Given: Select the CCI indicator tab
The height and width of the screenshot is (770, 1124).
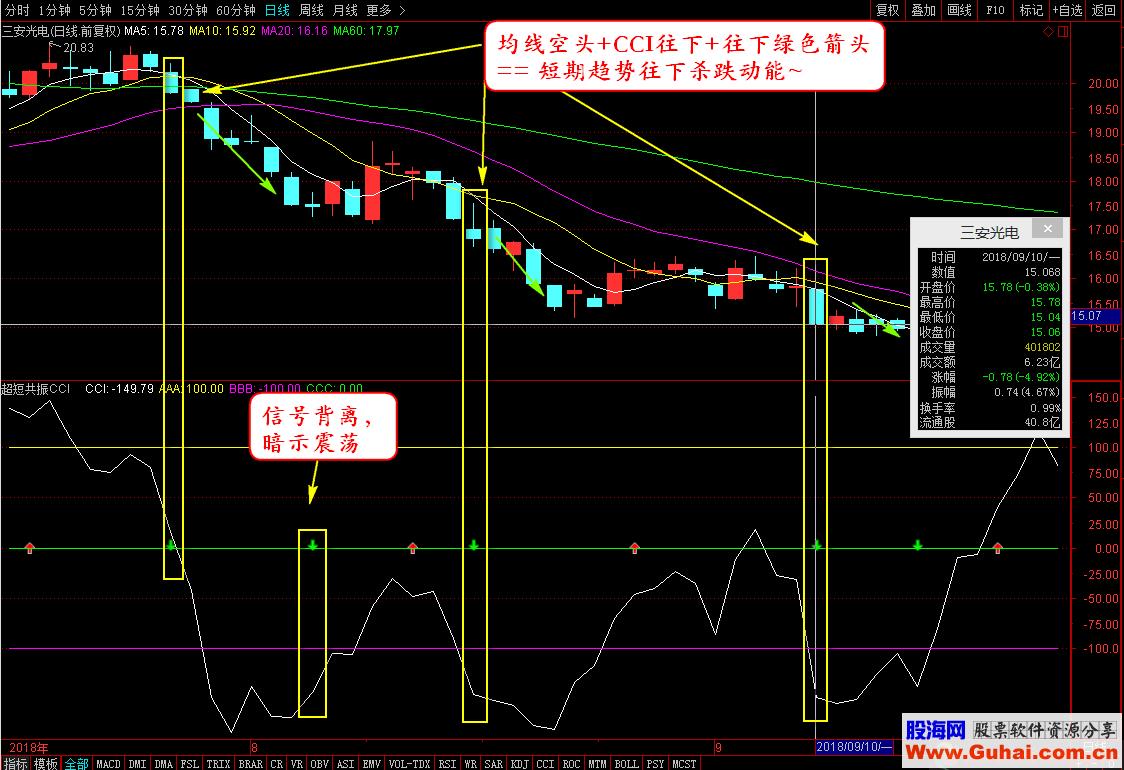Looking at the screenshot, I should 546,764.
